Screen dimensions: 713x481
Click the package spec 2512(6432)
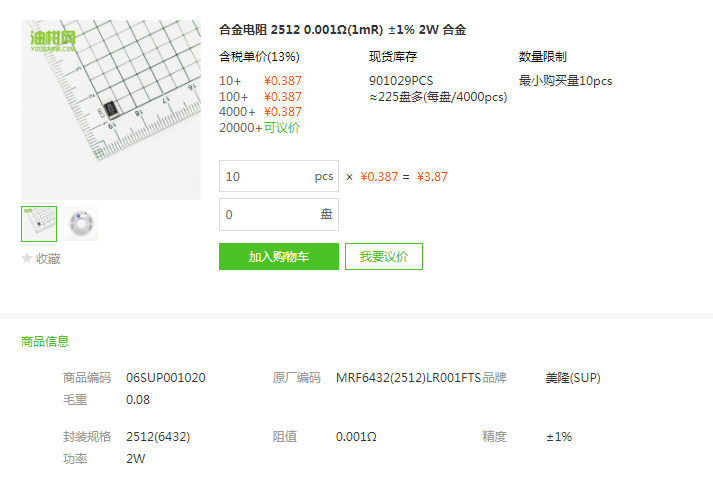(158, 437)
